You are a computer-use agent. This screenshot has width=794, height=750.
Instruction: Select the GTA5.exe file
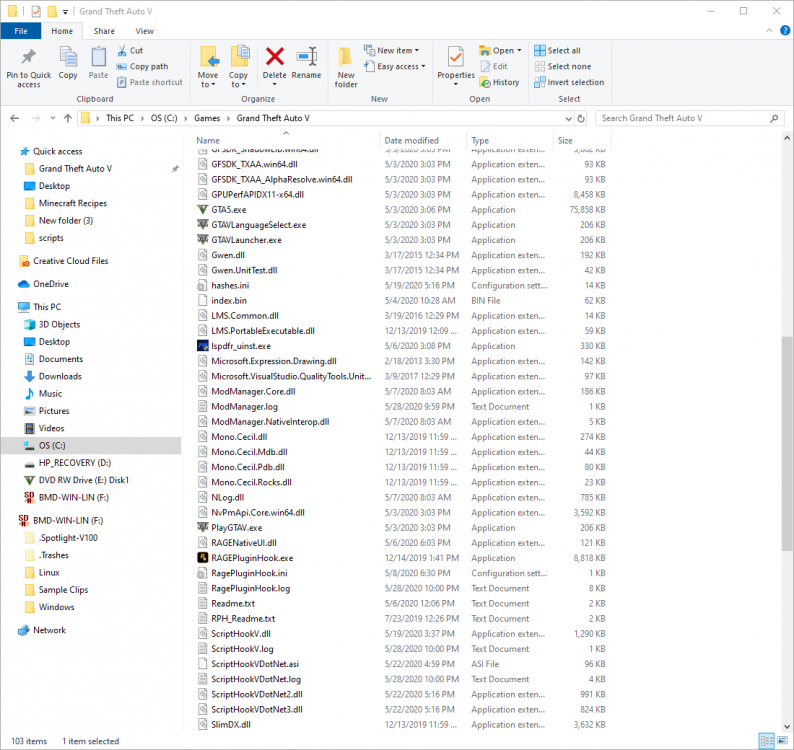(229, 210)
